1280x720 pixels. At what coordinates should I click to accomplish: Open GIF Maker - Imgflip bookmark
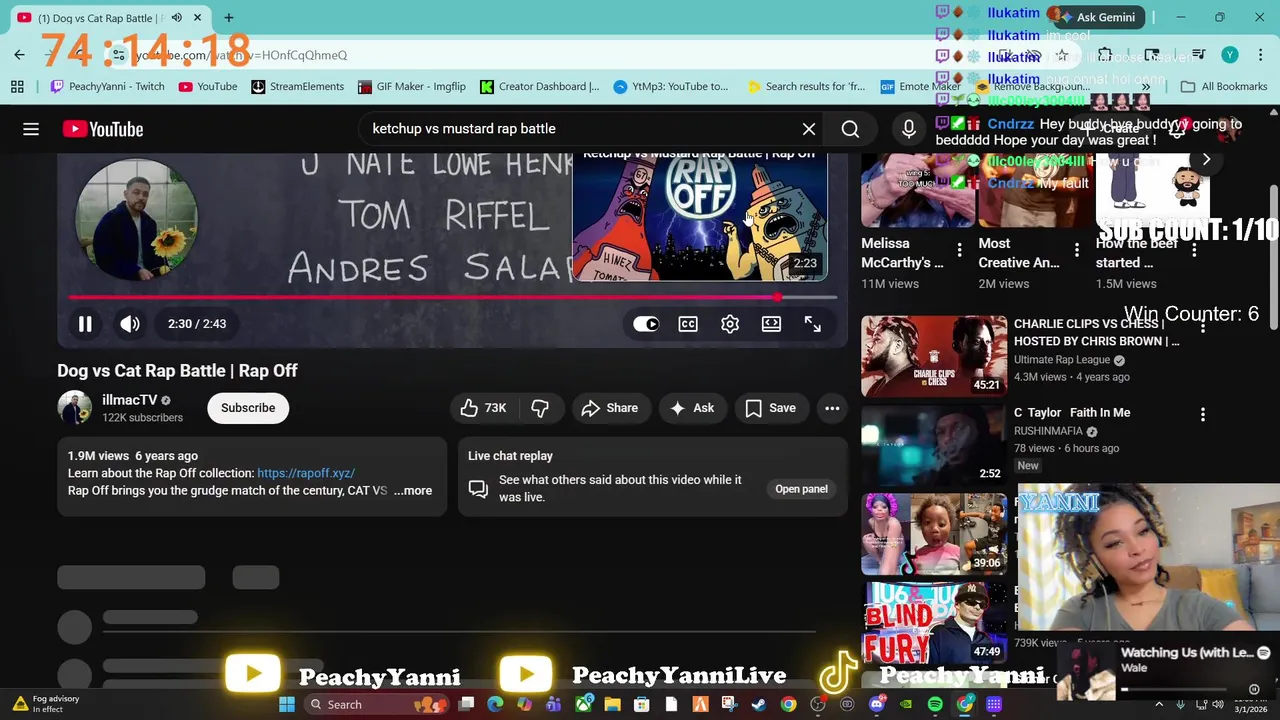click(x=411, y=87)
